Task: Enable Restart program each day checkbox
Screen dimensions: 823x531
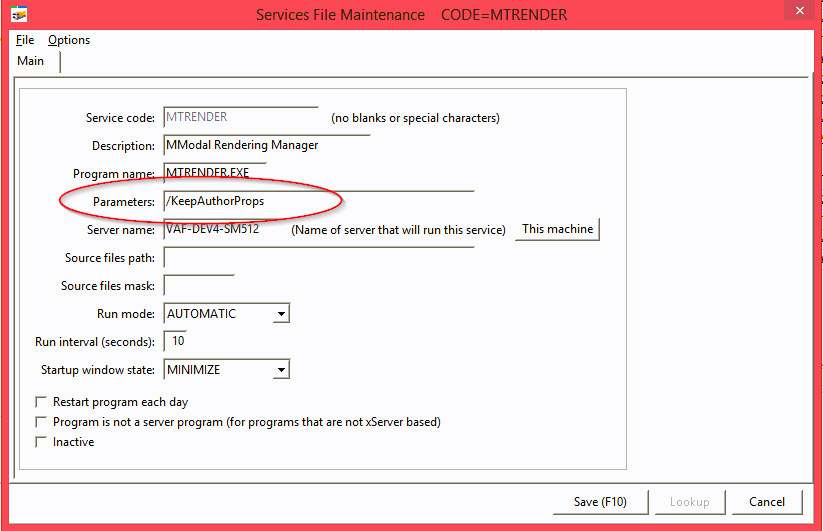Action: [42, 402]
